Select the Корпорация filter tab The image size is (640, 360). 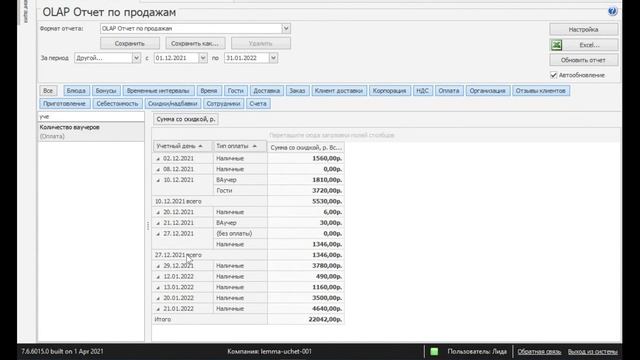coord(389,91)
